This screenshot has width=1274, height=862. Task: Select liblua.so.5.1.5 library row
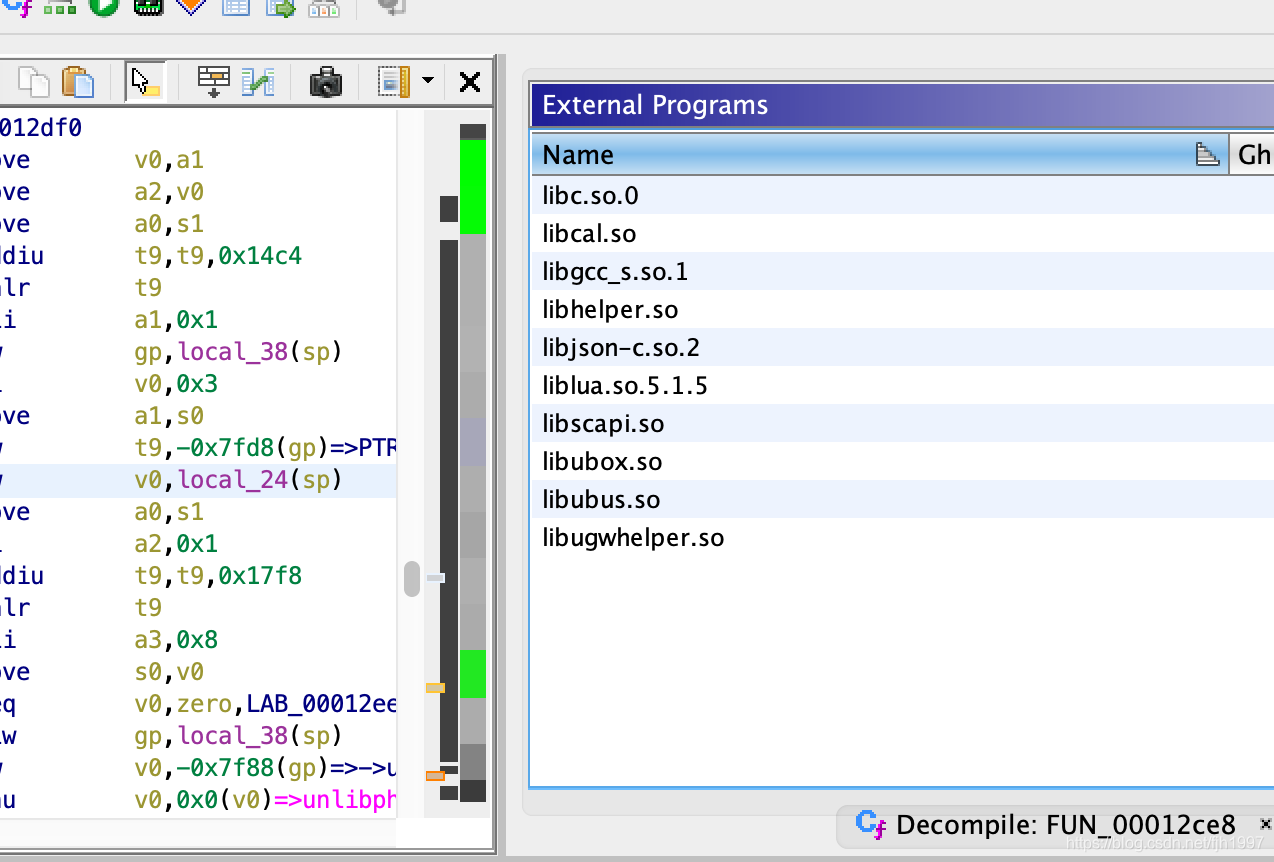(x=625, y=386)
